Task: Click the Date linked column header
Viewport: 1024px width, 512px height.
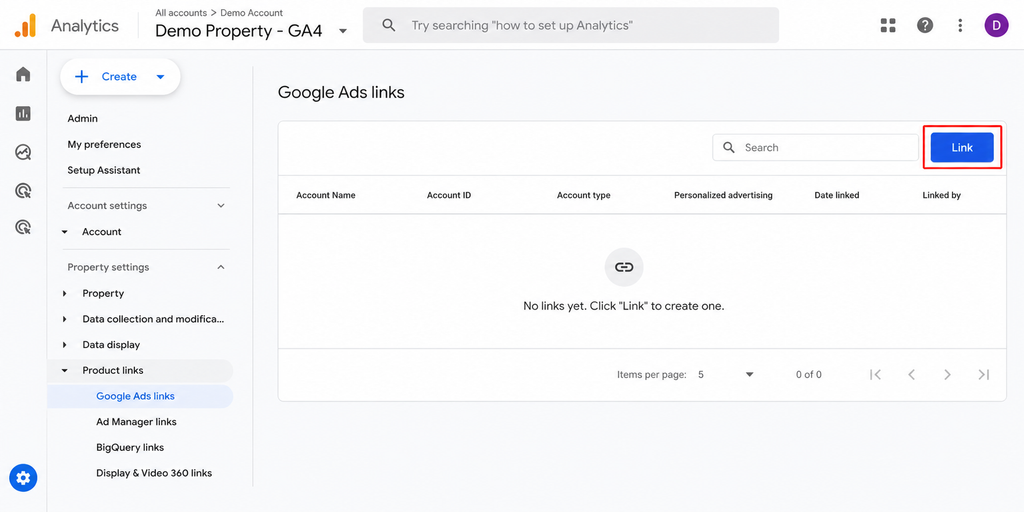Action: tap(837, 195)
